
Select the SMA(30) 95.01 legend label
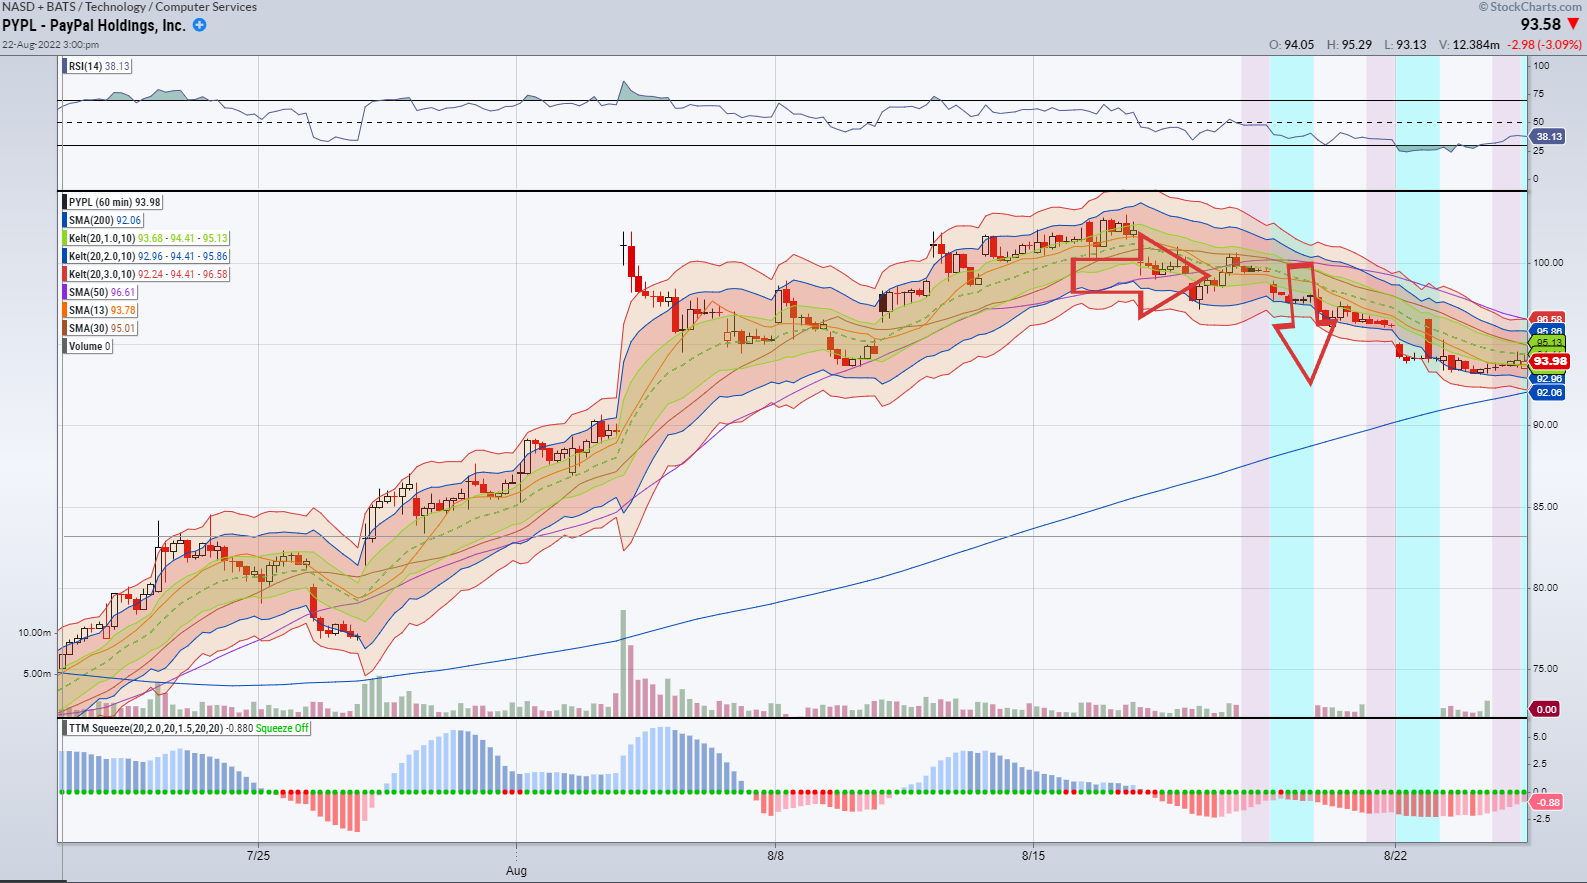[102, 328]
